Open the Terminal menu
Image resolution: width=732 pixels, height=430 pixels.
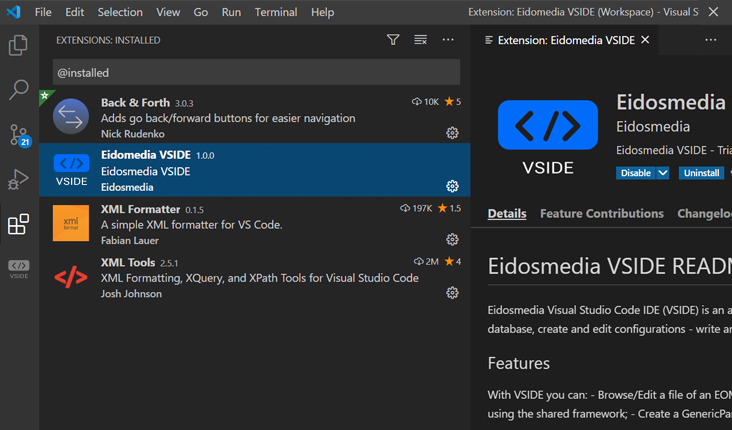(276, 12)
